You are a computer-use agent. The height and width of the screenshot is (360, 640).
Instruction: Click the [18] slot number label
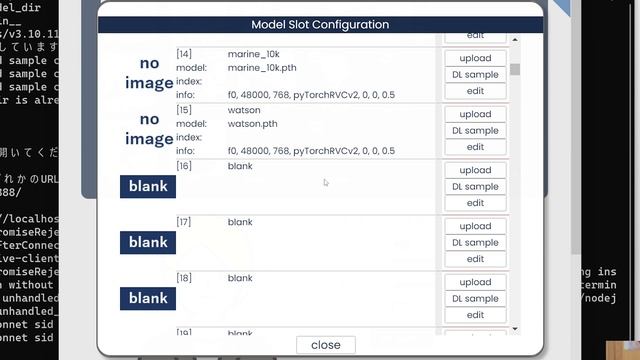click(184, 278)
